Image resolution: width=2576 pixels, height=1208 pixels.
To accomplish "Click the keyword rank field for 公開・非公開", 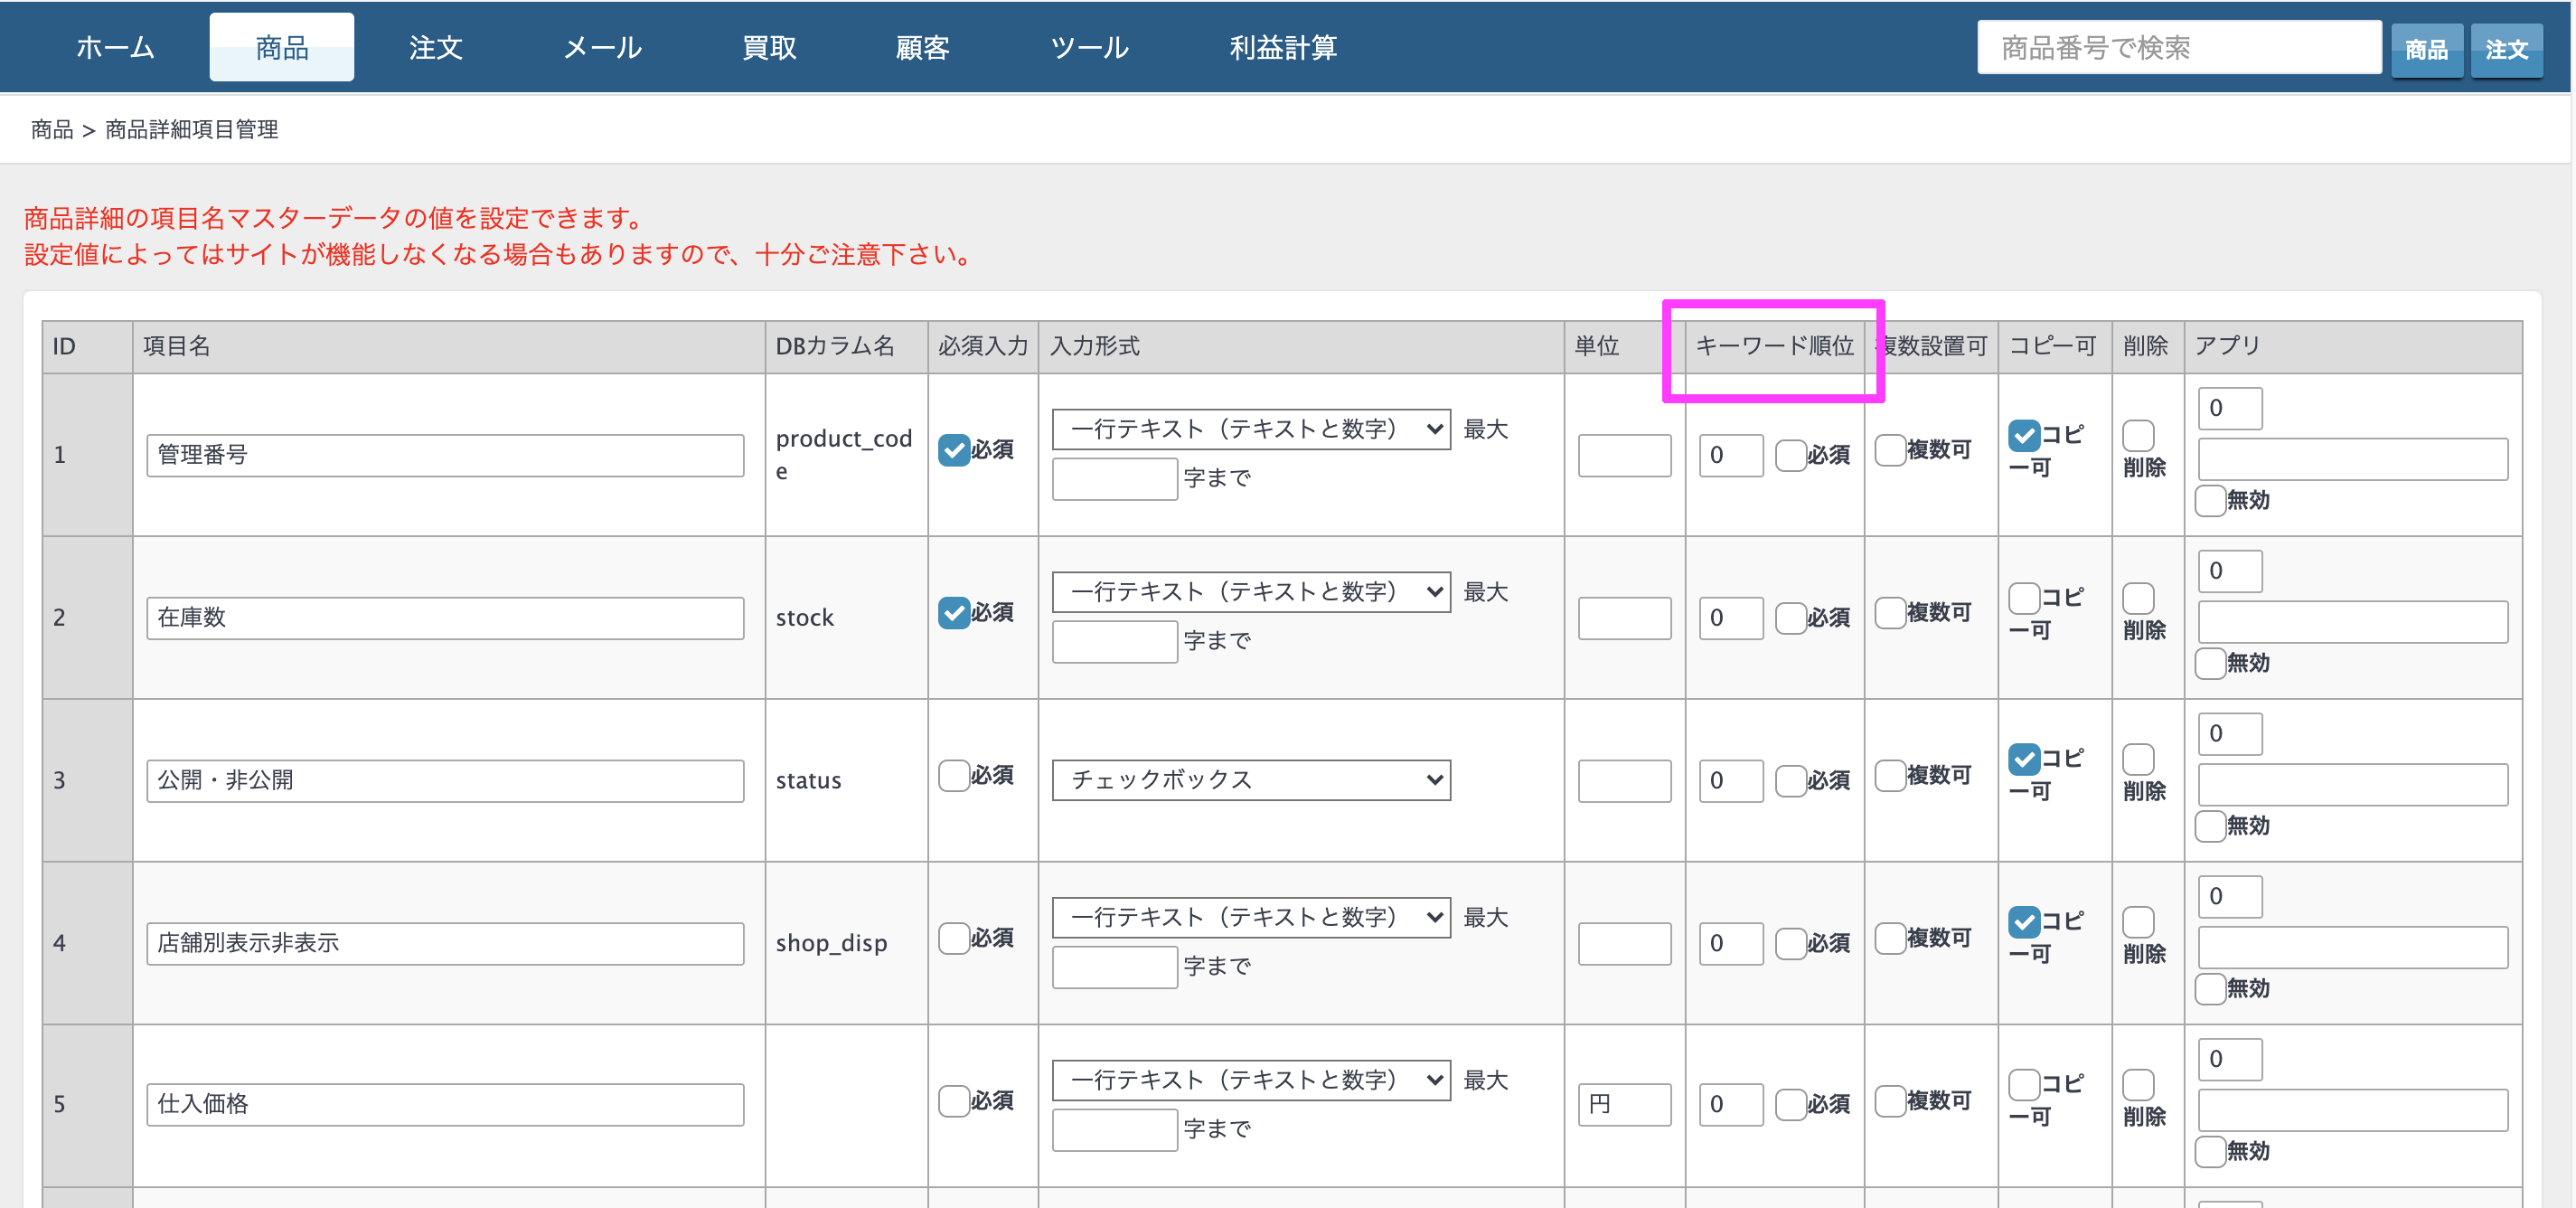I will pos(1730,780).
